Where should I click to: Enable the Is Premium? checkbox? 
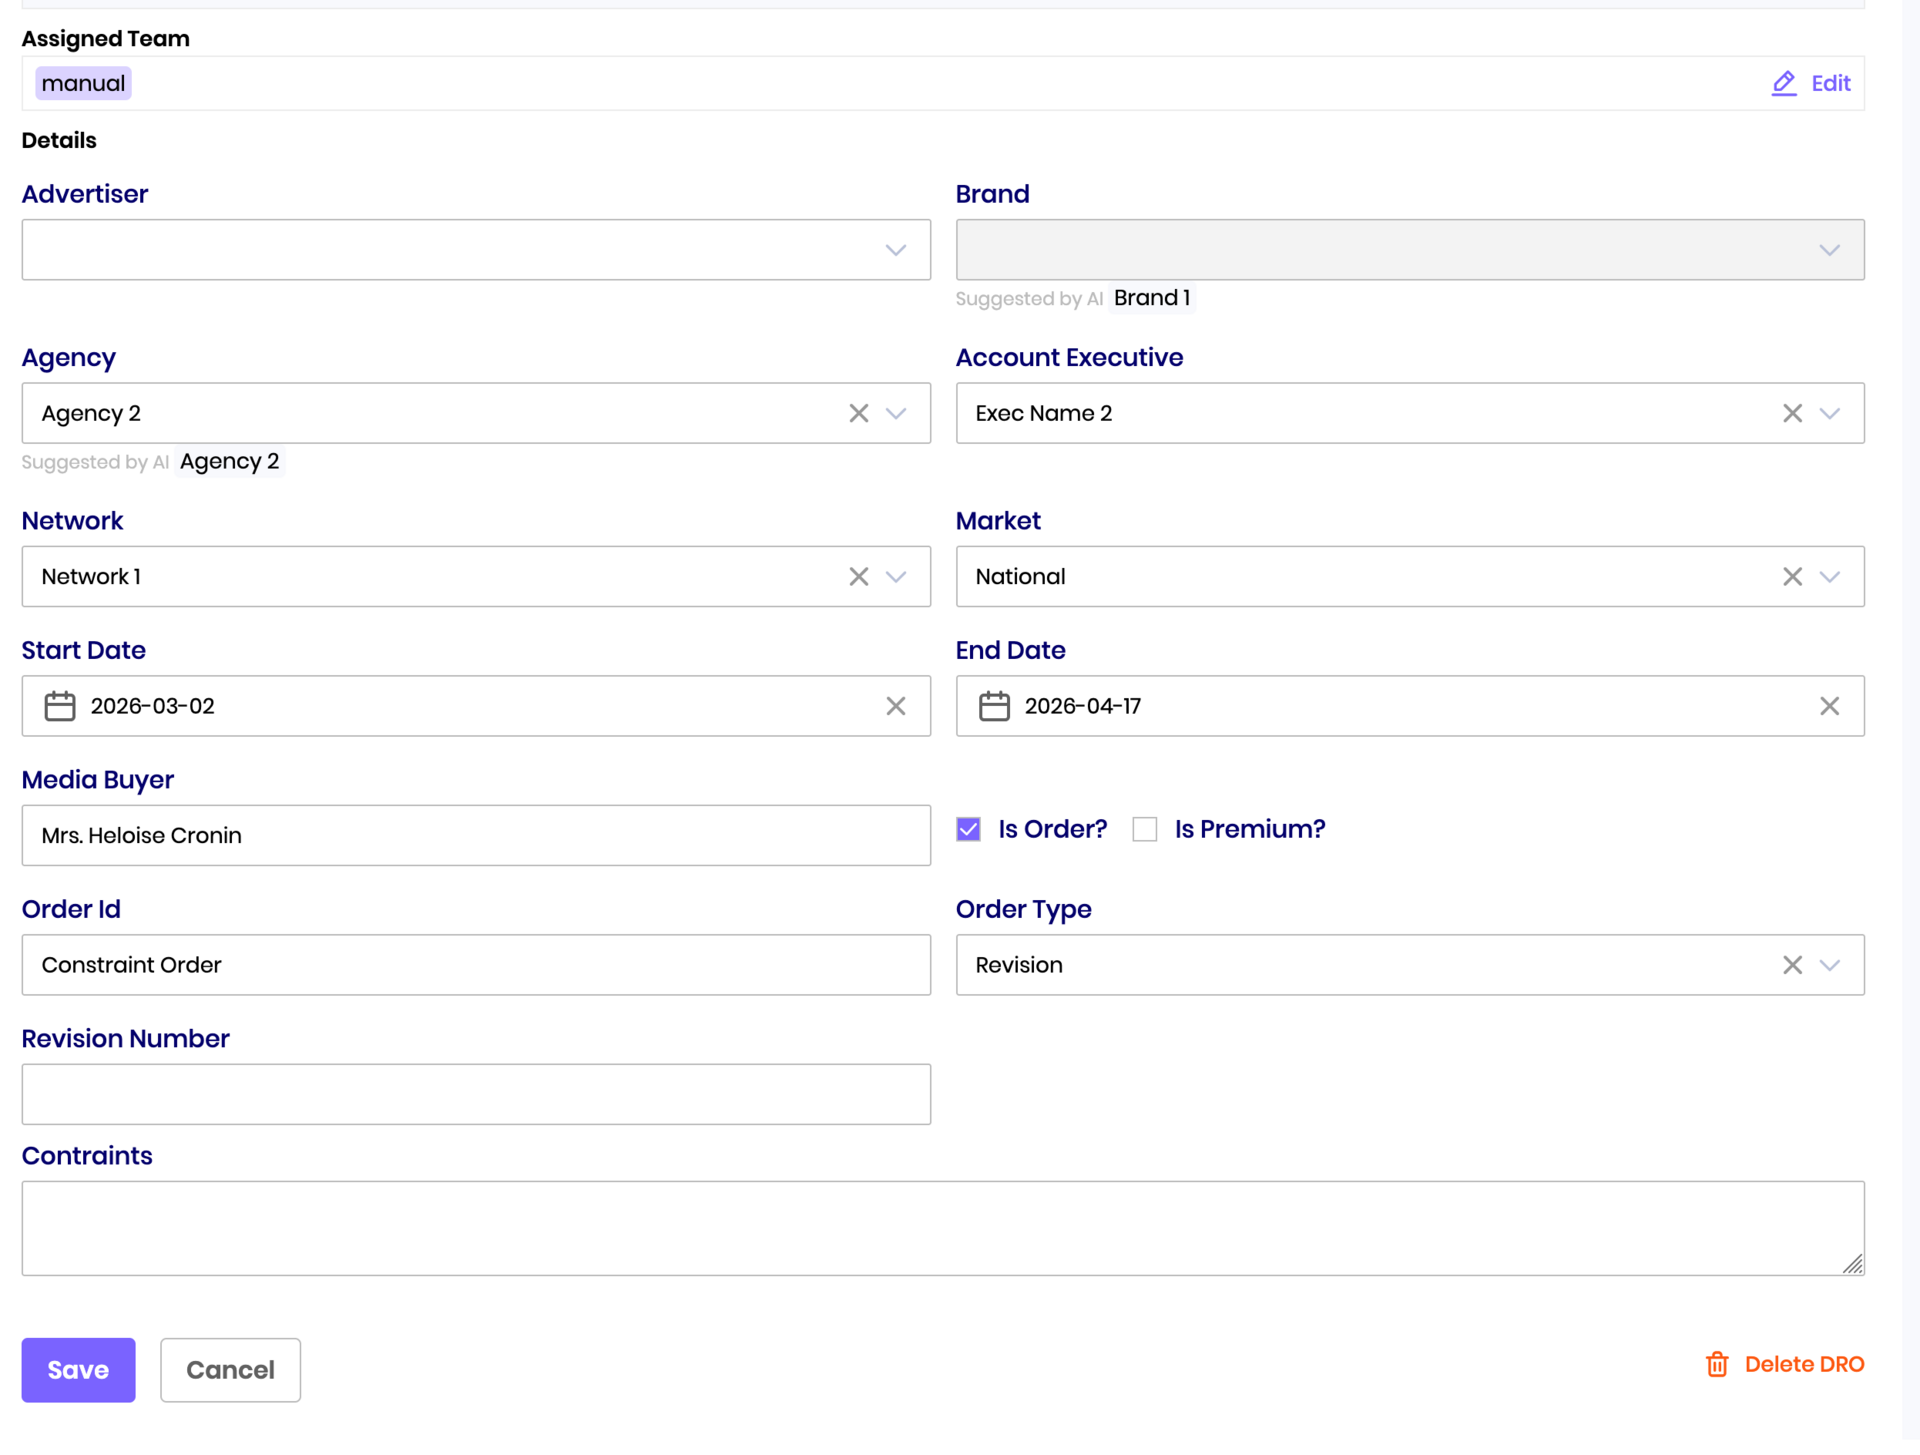click(x=1144, y=829)
